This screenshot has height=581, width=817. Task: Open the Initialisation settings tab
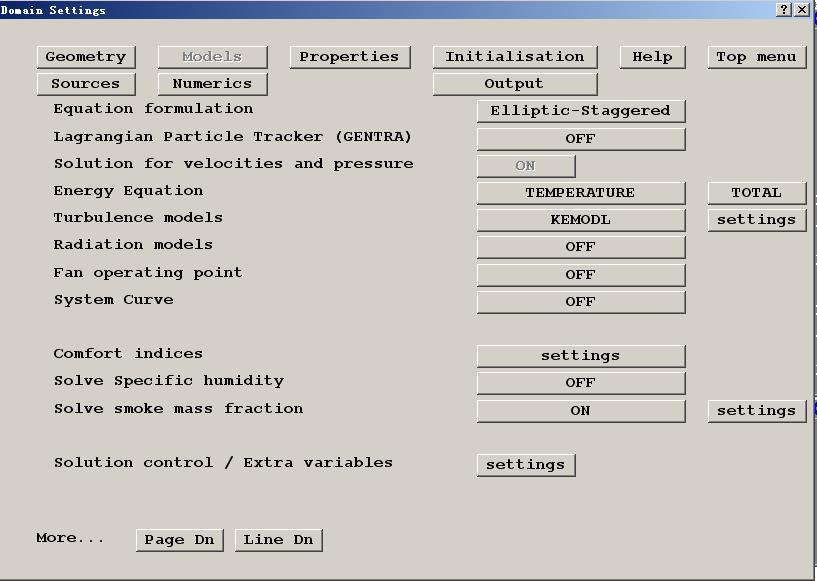coord(514,57)
